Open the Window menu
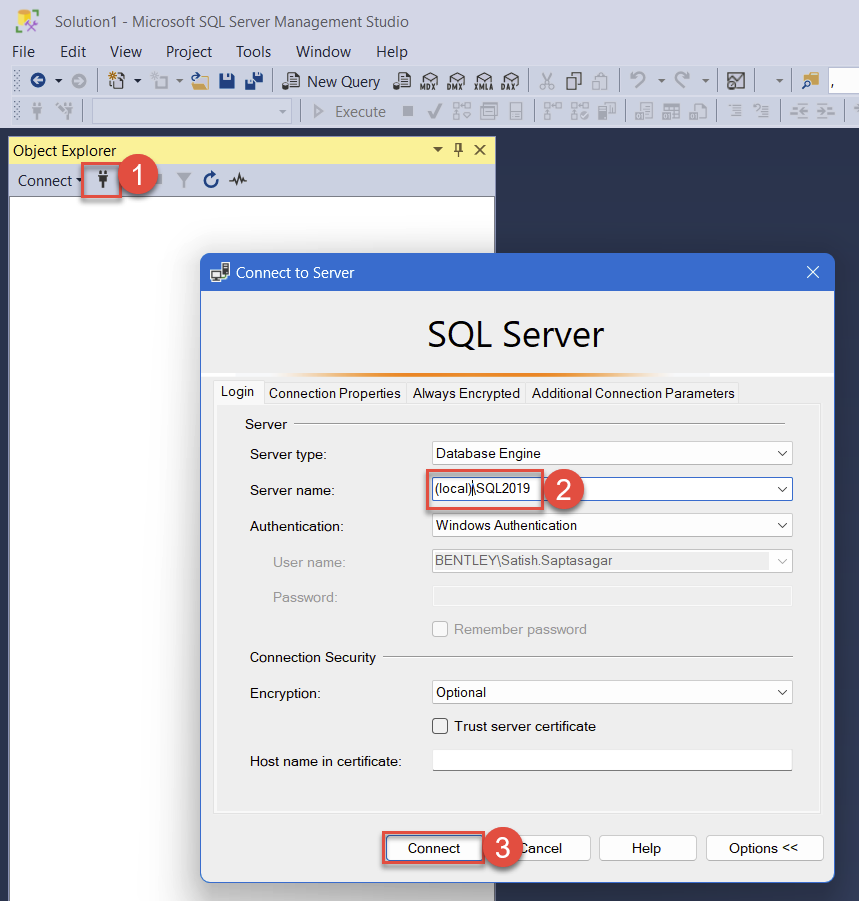859x901 pixels. 323,52
